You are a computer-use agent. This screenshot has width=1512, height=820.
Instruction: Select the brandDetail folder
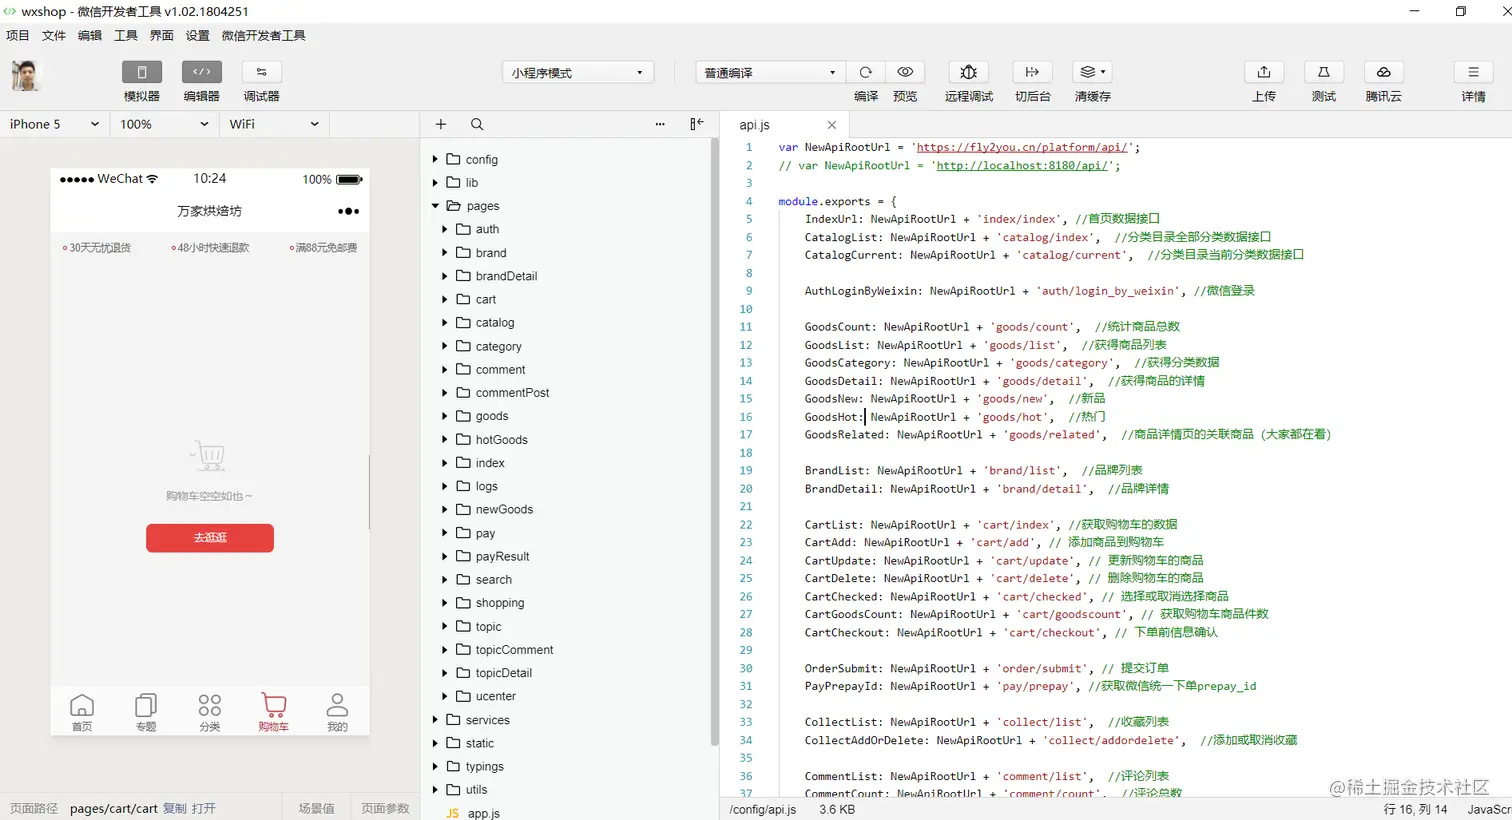click(506, 276)
